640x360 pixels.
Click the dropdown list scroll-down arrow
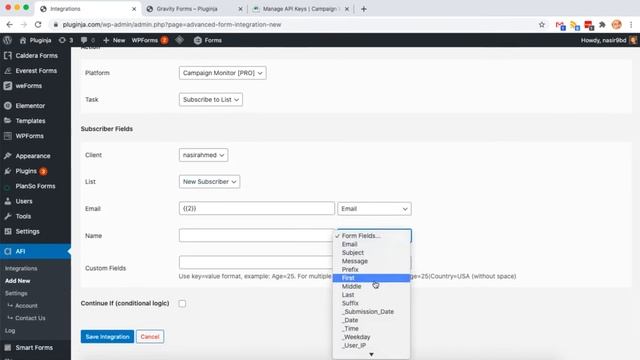[371, 354]
